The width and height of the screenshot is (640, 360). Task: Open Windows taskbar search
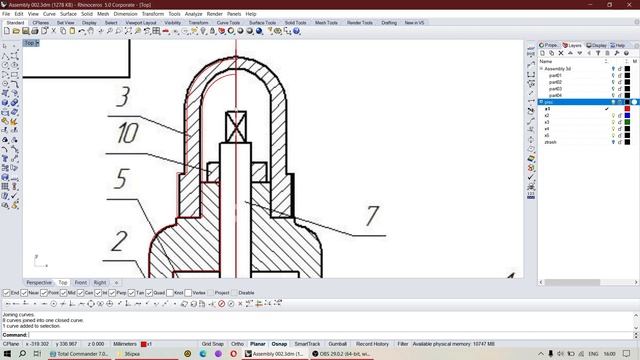click(x=22, y=353)
